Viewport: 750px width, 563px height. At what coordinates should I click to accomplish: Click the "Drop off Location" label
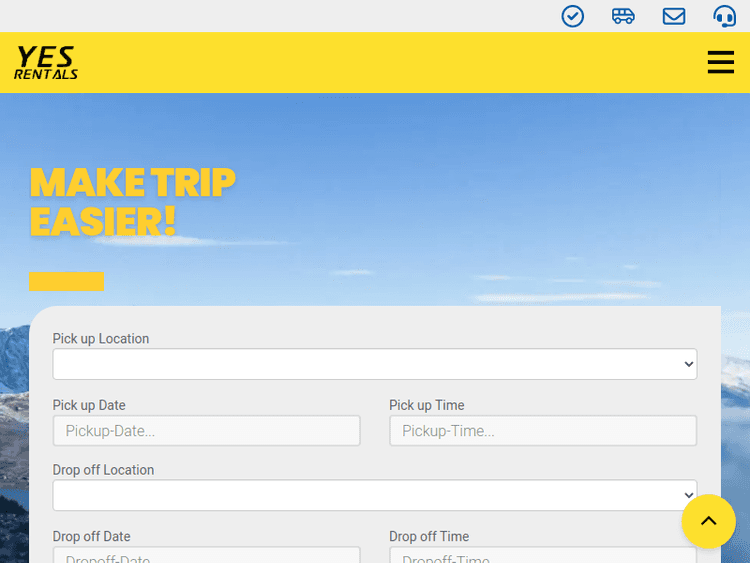103,470
